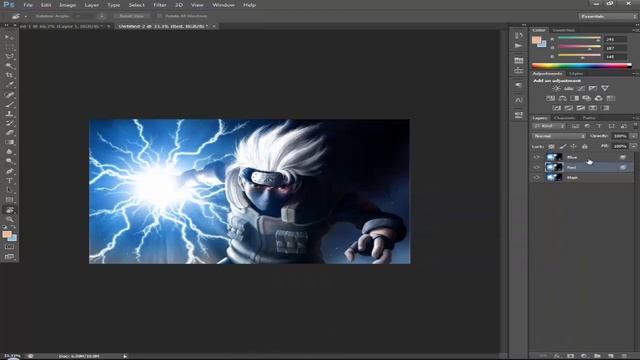640x360 pixels.
Task: Open the Filter menu
Action: pos(160,5)
